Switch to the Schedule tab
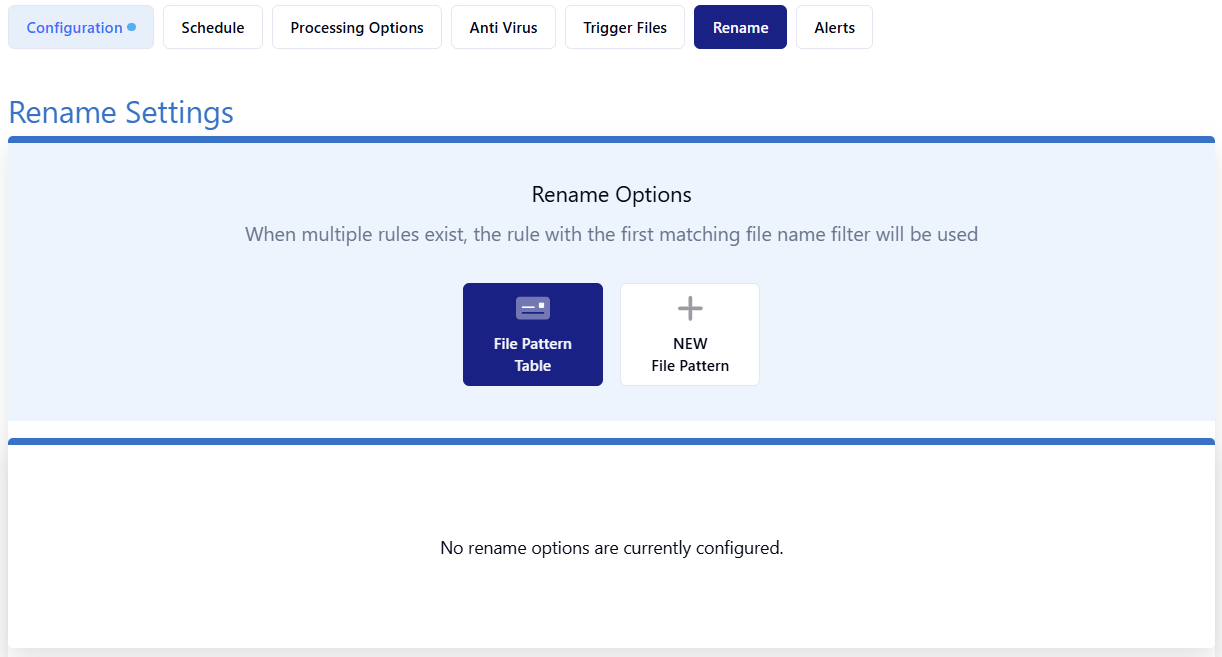The width and height of the screenshot is (1222, 657). [213, 27]
